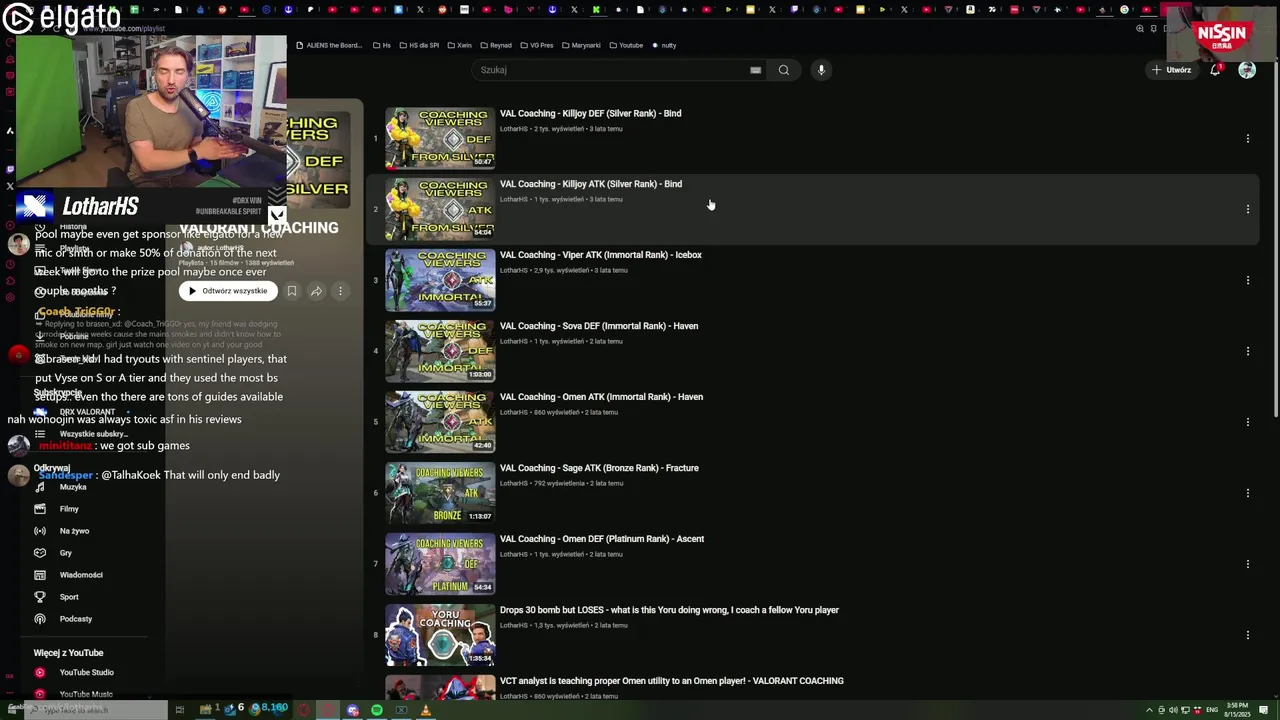1280x720 pixels.
Task: Open Filmy in YouTube sidebar
Action: [69, 509]
